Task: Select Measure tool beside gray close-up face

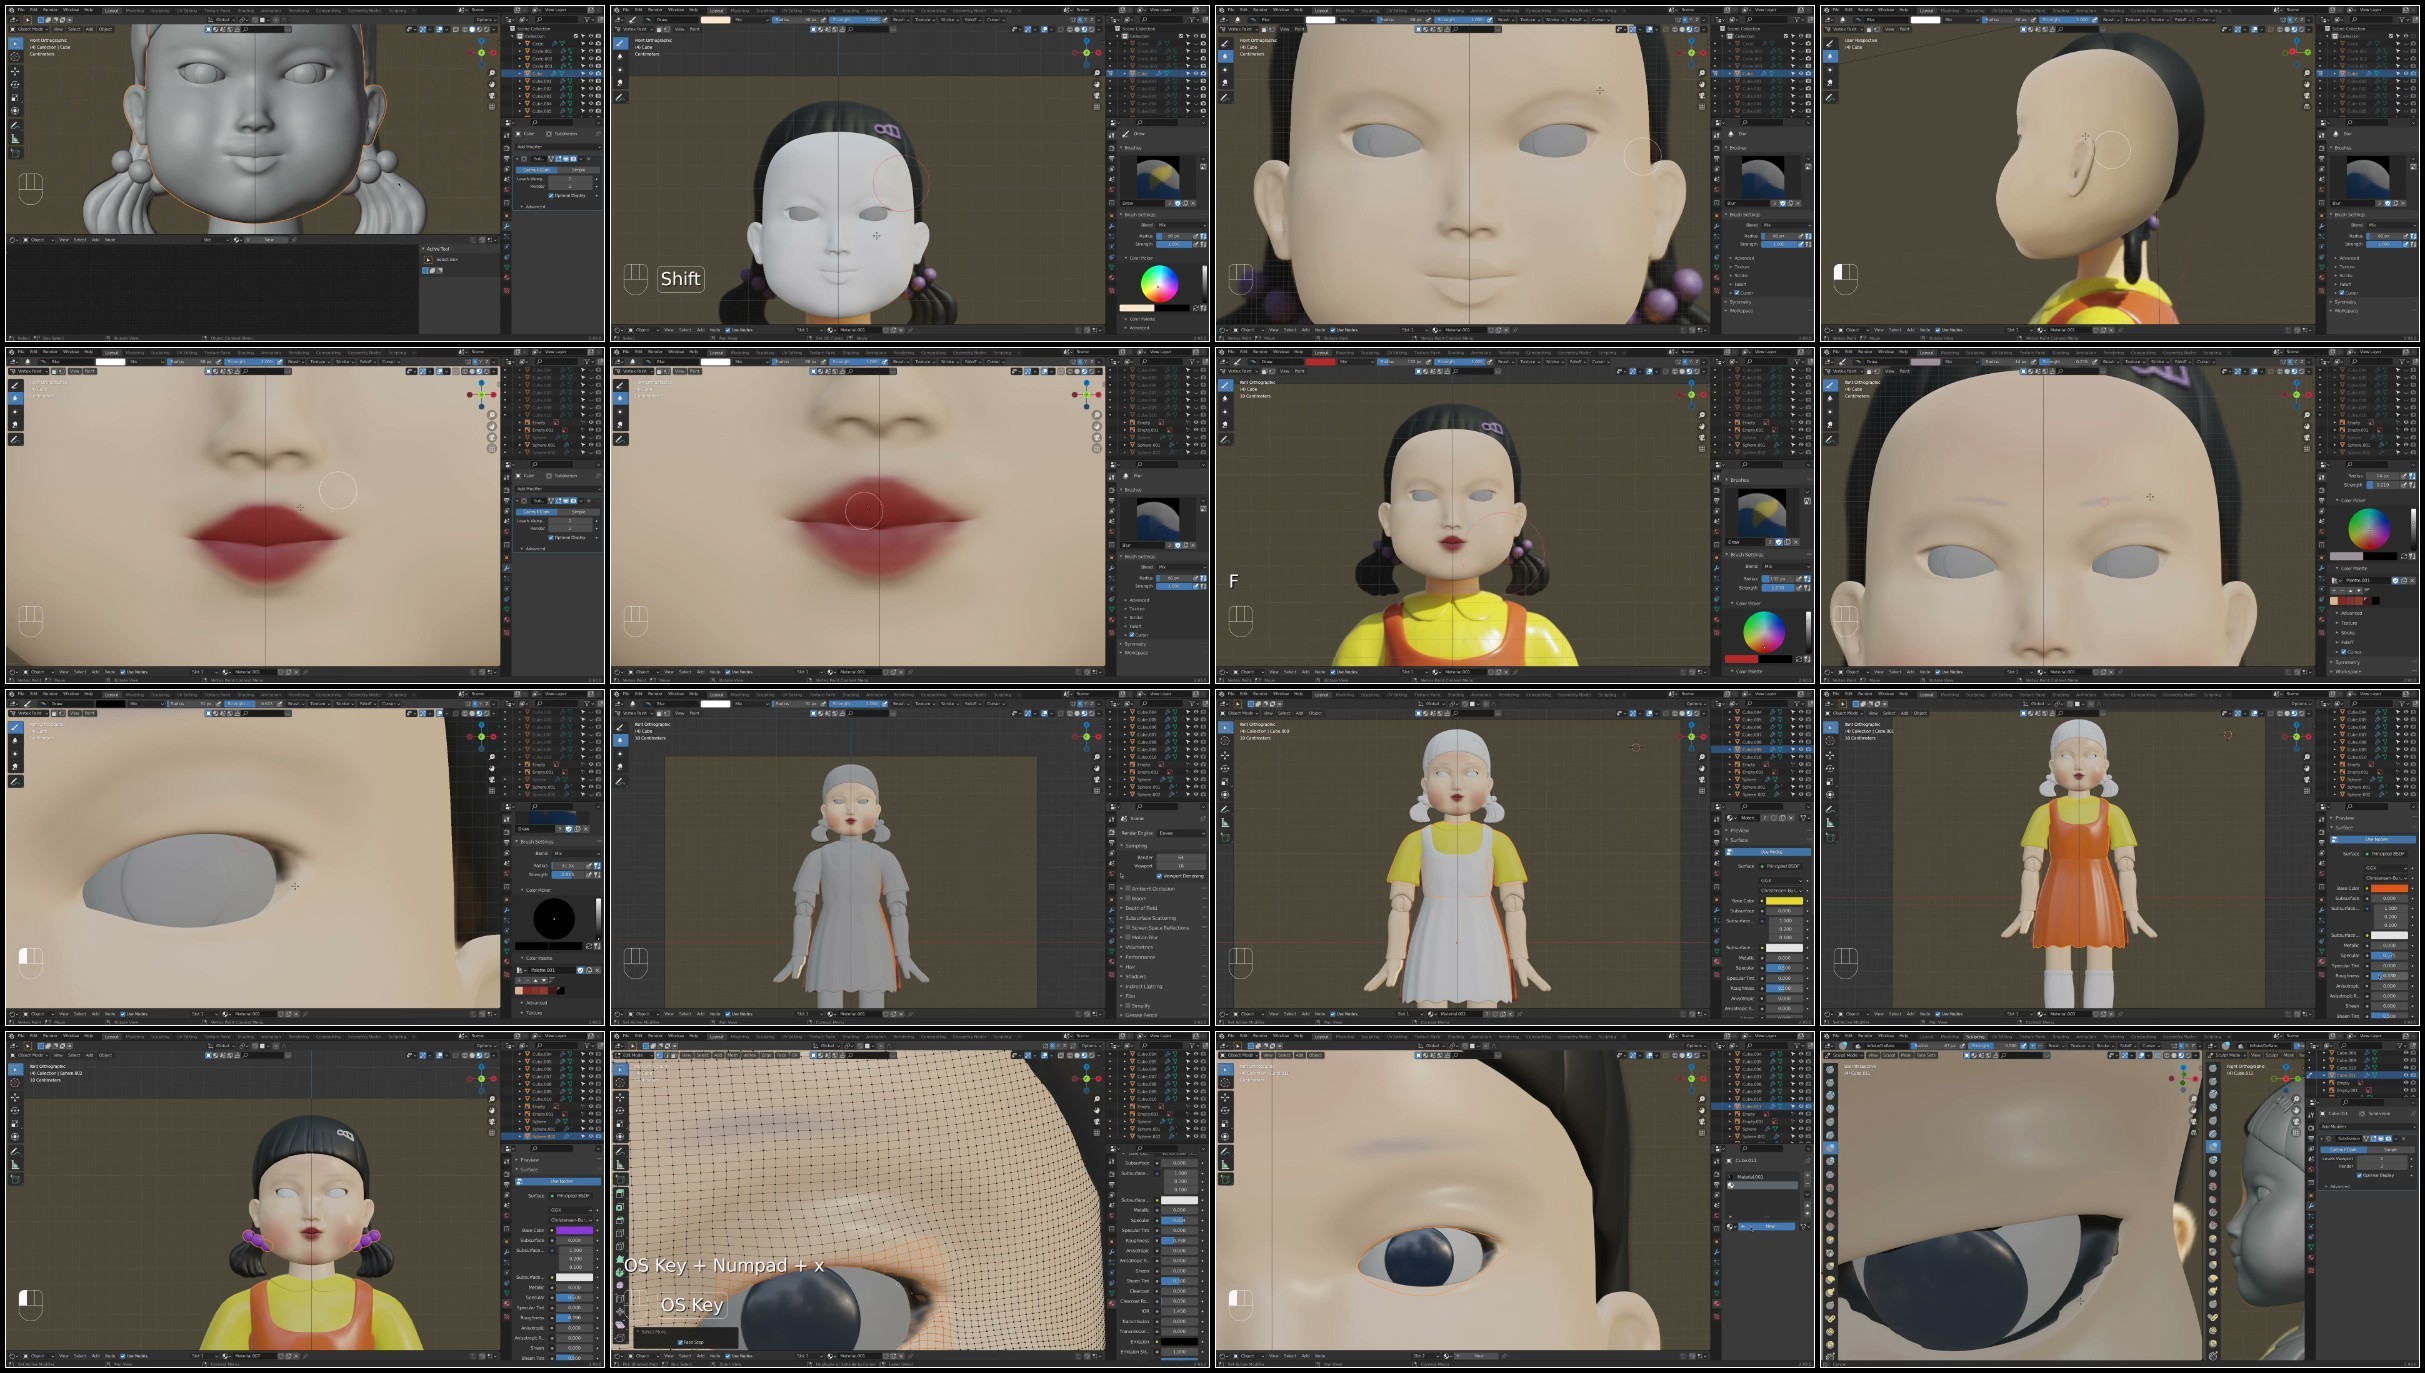Action: click(x=15, y=139)
